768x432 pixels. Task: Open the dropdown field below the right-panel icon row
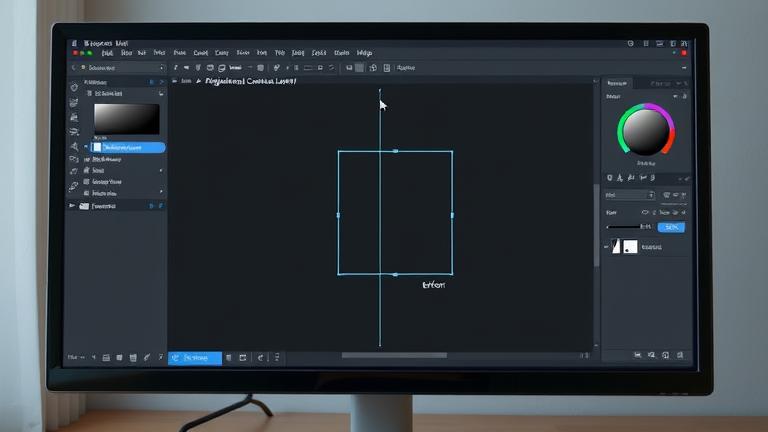630,195
